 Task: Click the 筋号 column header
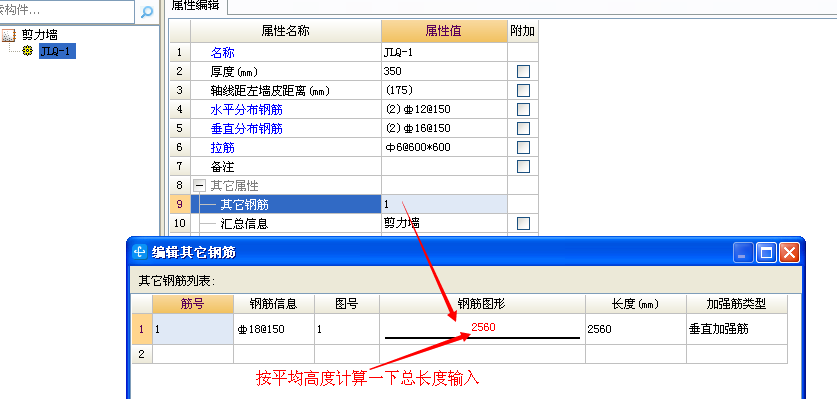point(193,304)
